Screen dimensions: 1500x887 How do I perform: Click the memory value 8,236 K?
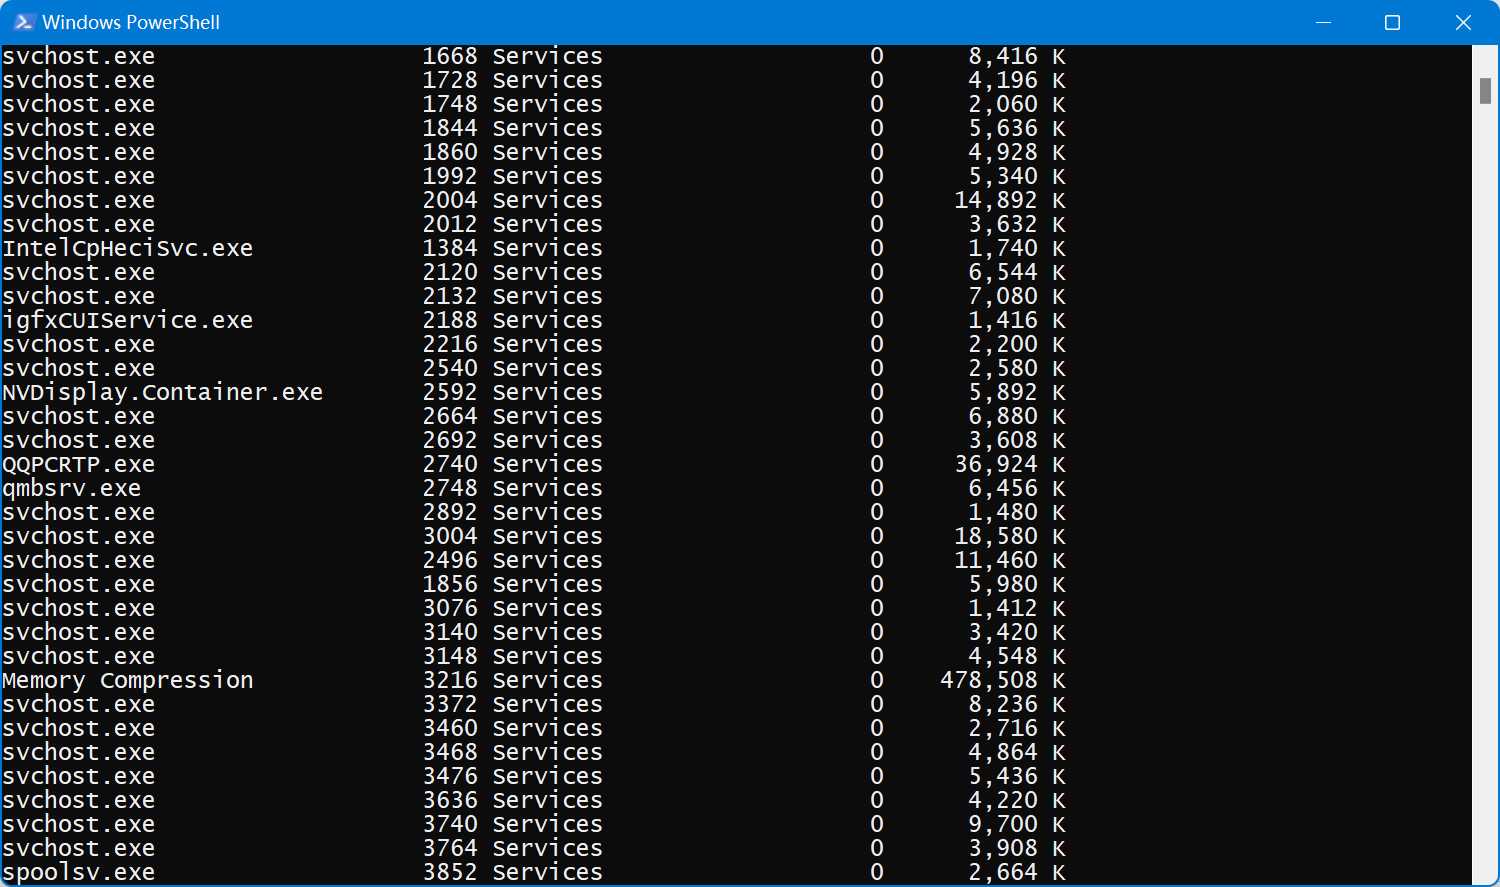click(1017, 704)
